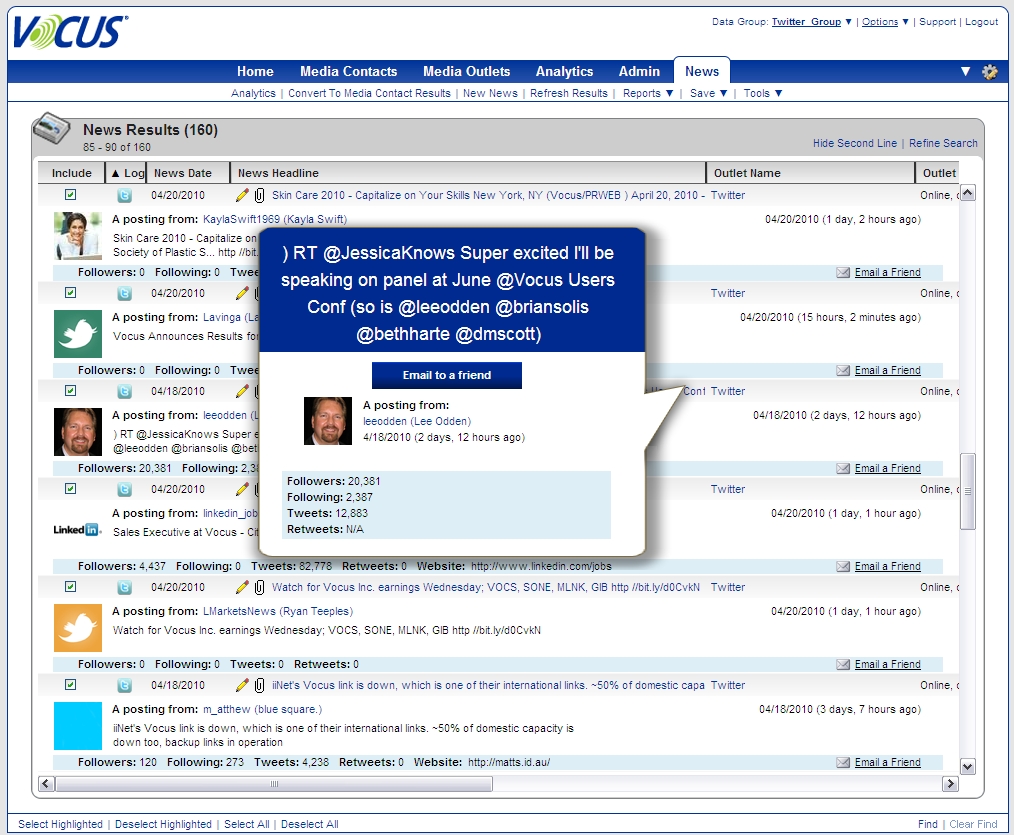Click the LinkedIn logo avatar
Viewport: 1014px width, 835px height.
[x=78, y=530]
